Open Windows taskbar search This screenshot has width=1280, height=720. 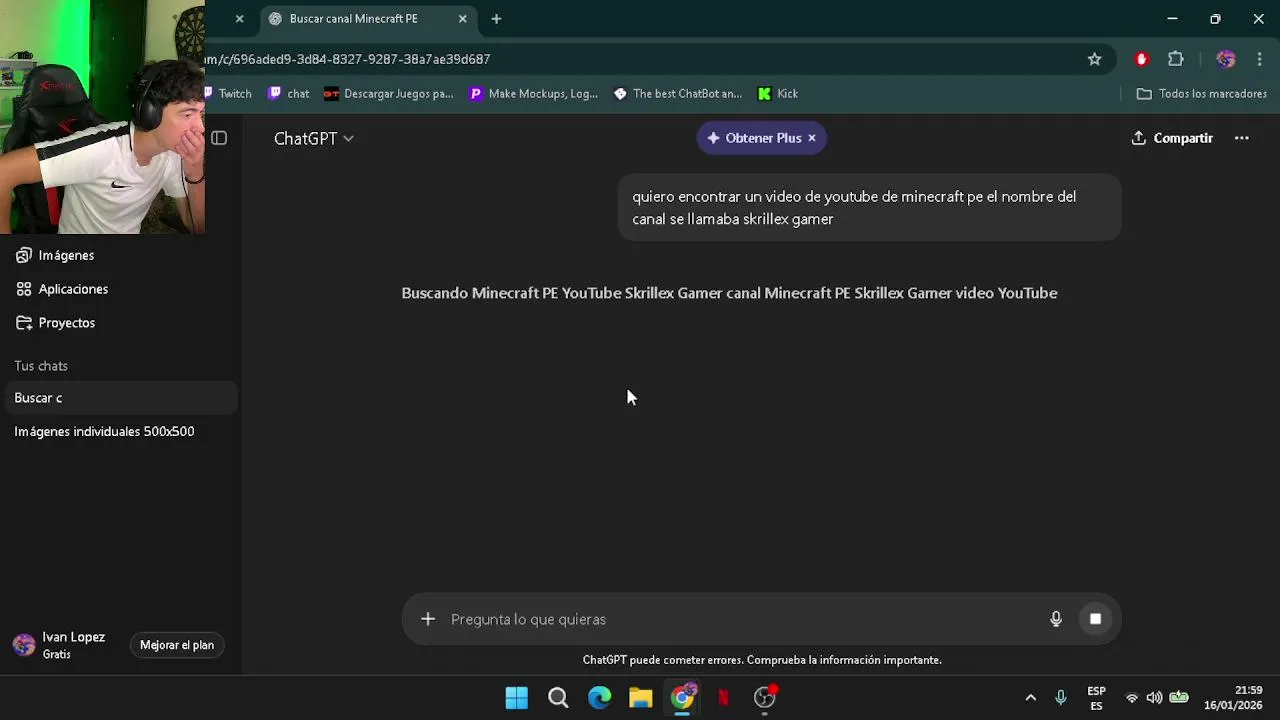pos(558,698)
